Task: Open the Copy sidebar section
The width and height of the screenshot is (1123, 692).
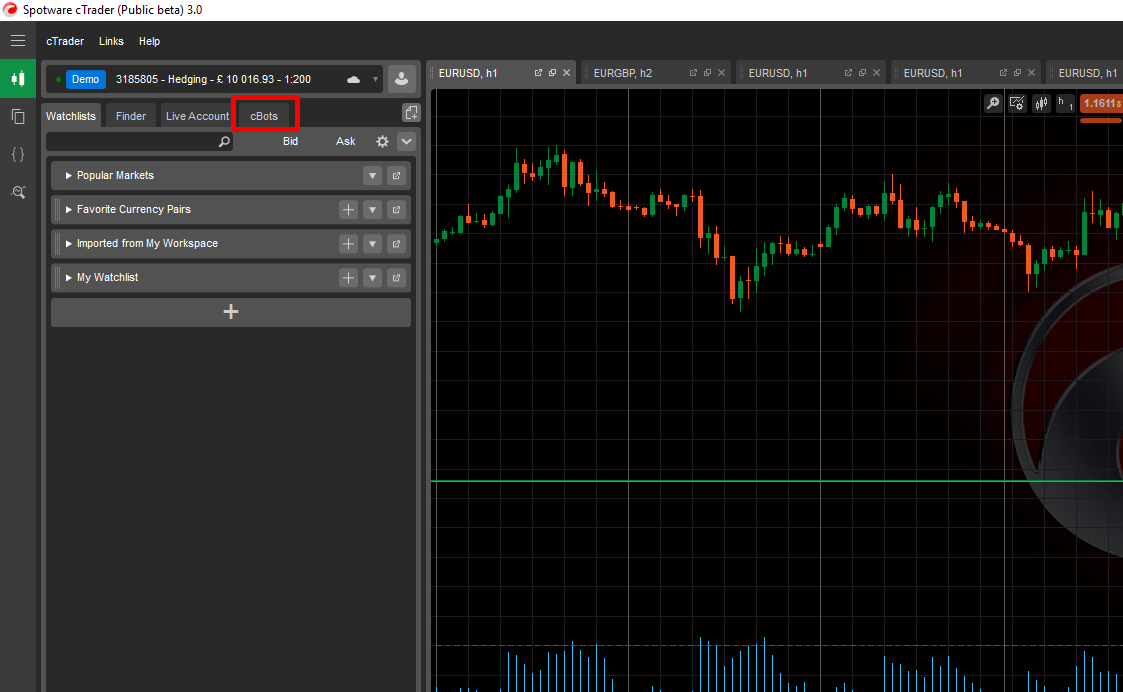Action: 18,116
